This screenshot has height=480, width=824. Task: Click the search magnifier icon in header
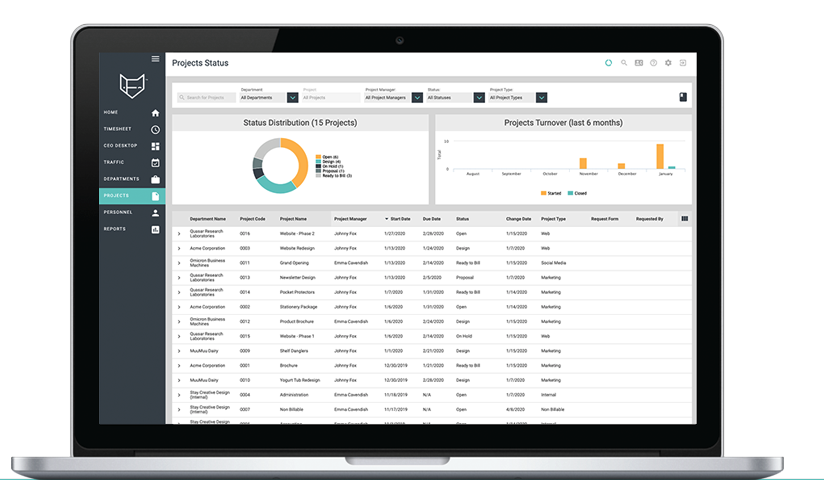tap(624, 63)
